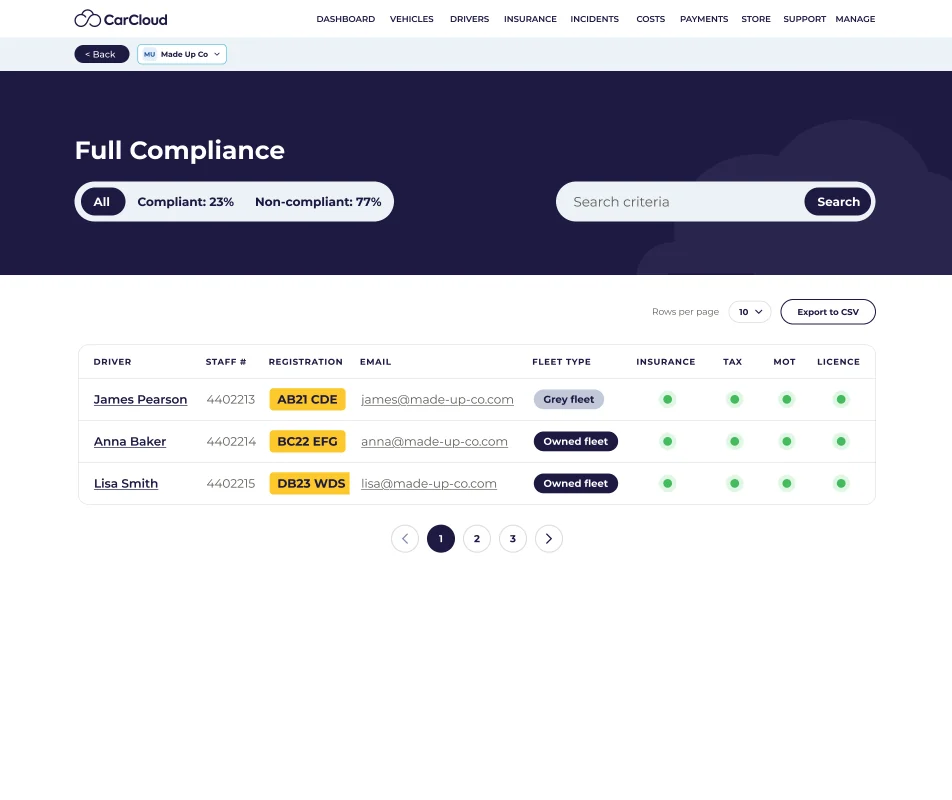Email anna@made-up-co.com
The width and height of the screenshot is (952, 800).
(434, 441)
